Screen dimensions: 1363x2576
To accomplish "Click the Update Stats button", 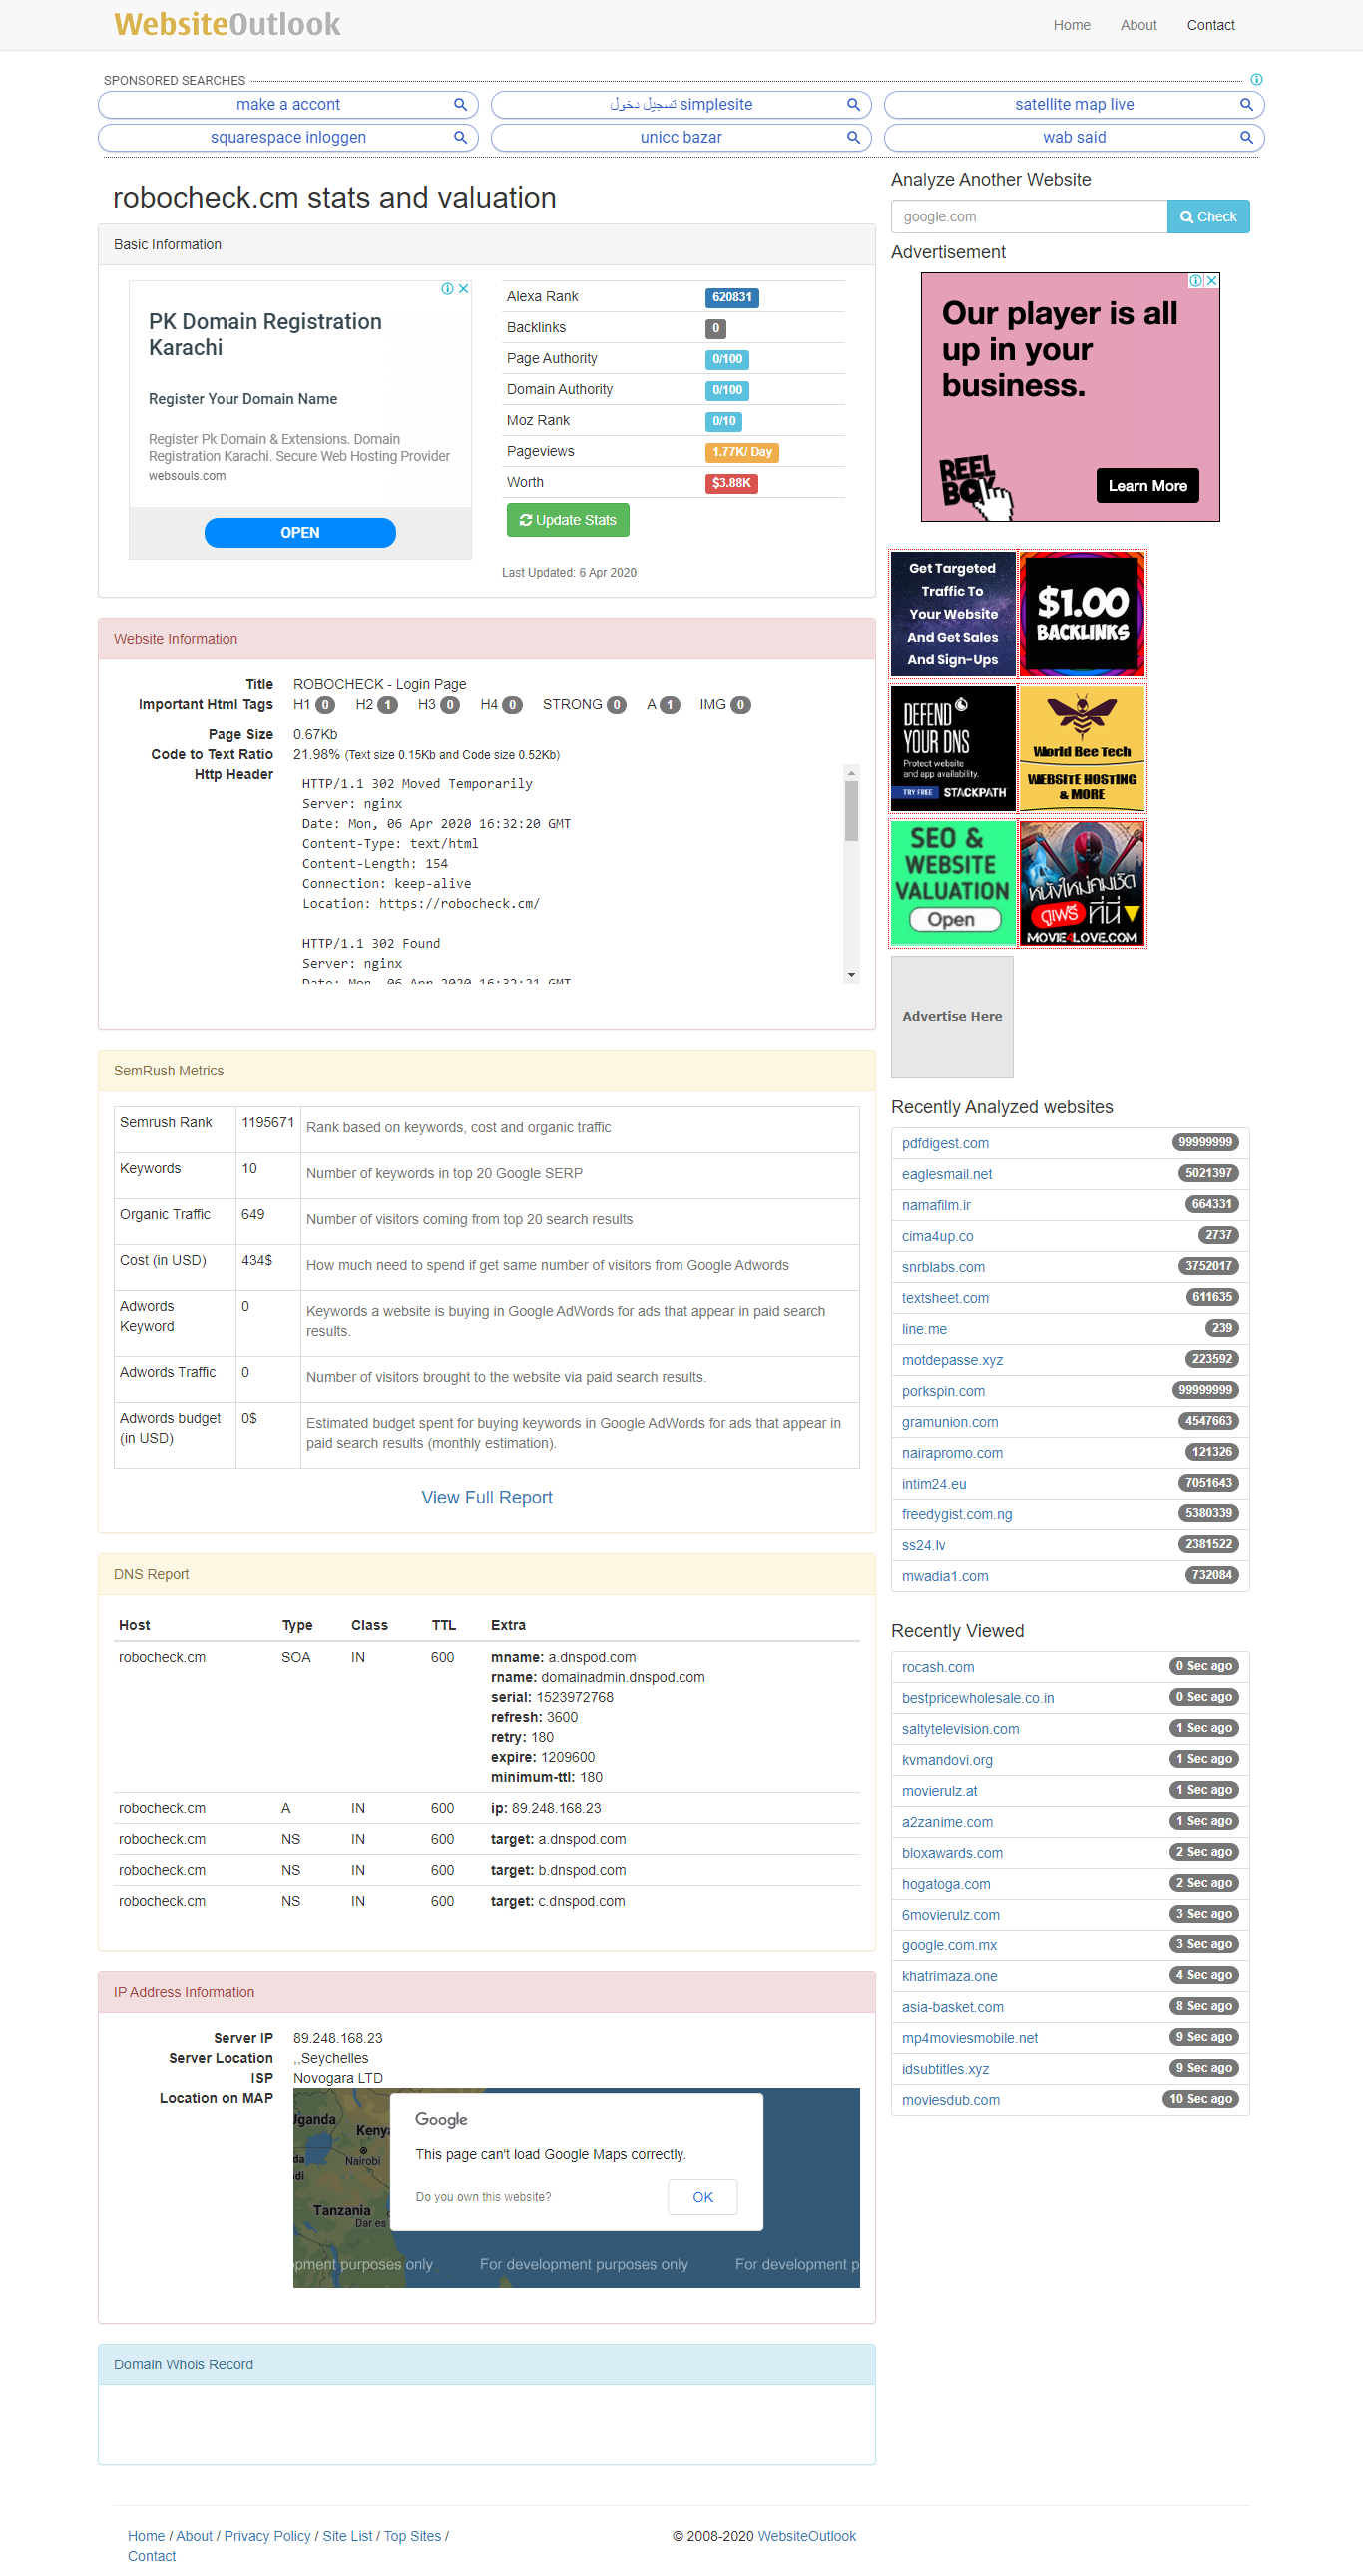I will click(x=568, y=520).
